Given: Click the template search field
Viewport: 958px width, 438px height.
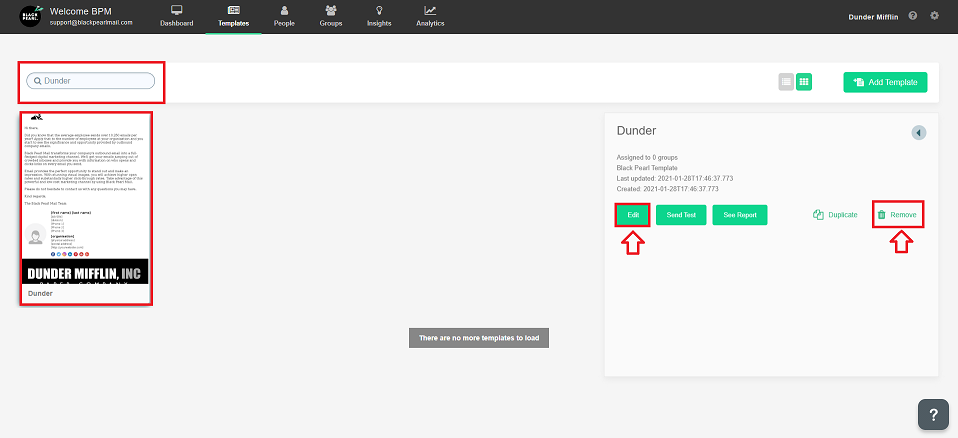Looking at the screenshot, I should [x=90, y=81].
